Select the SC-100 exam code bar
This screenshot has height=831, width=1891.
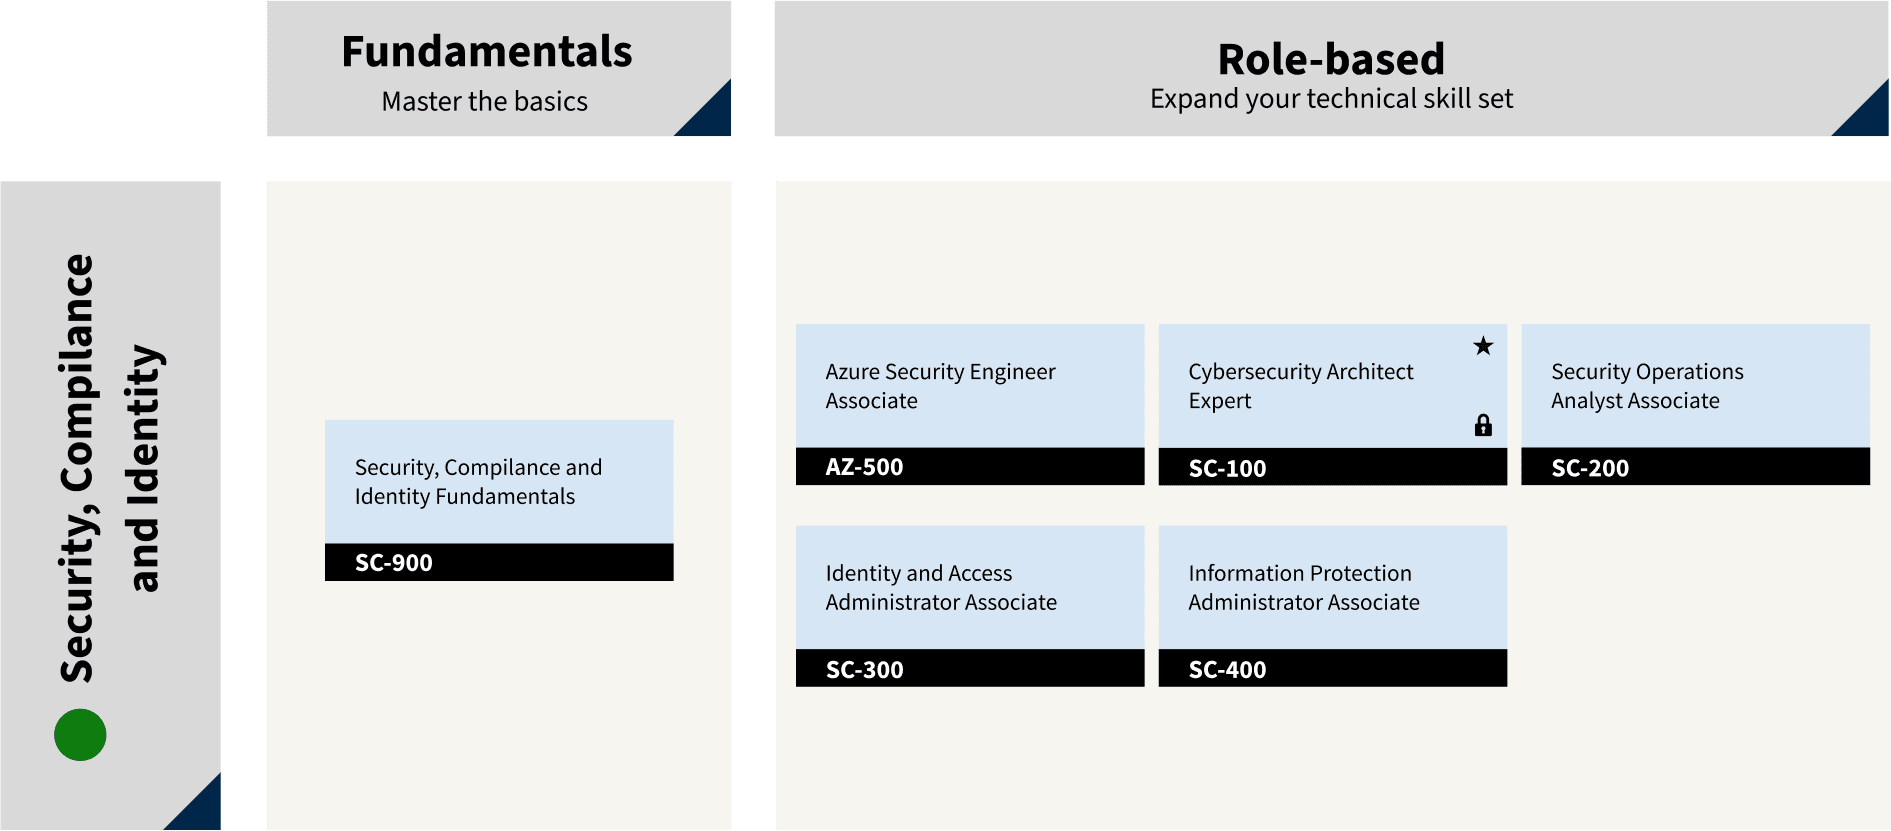click(x=1332, y=467)
